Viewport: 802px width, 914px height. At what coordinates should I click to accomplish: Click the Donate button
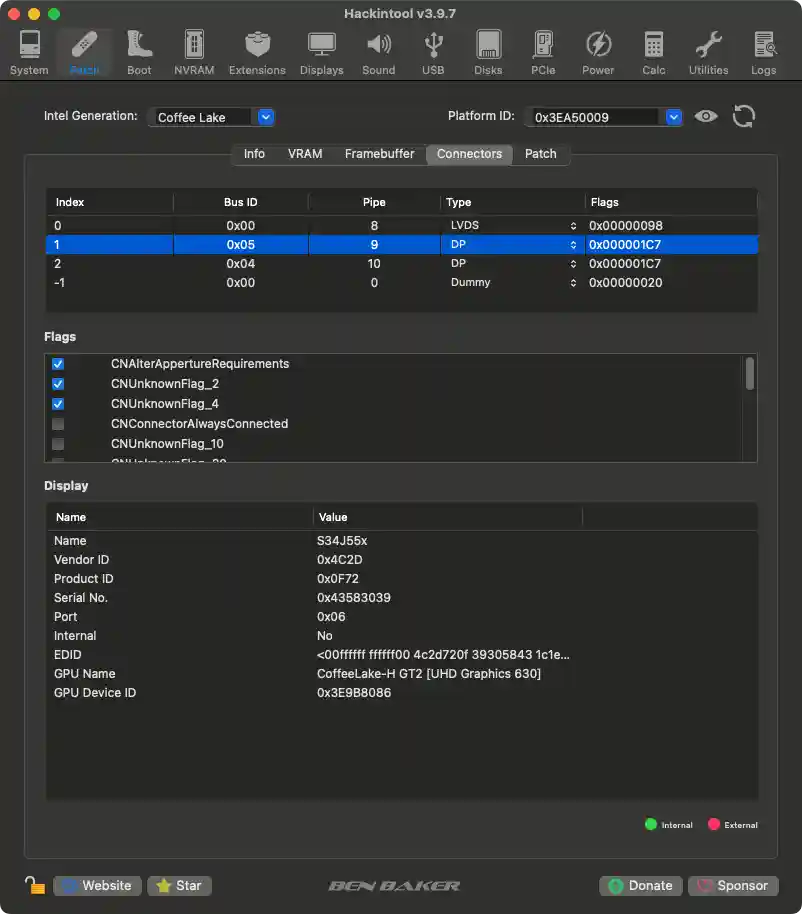pyautogui.click(x=640, y=885)
